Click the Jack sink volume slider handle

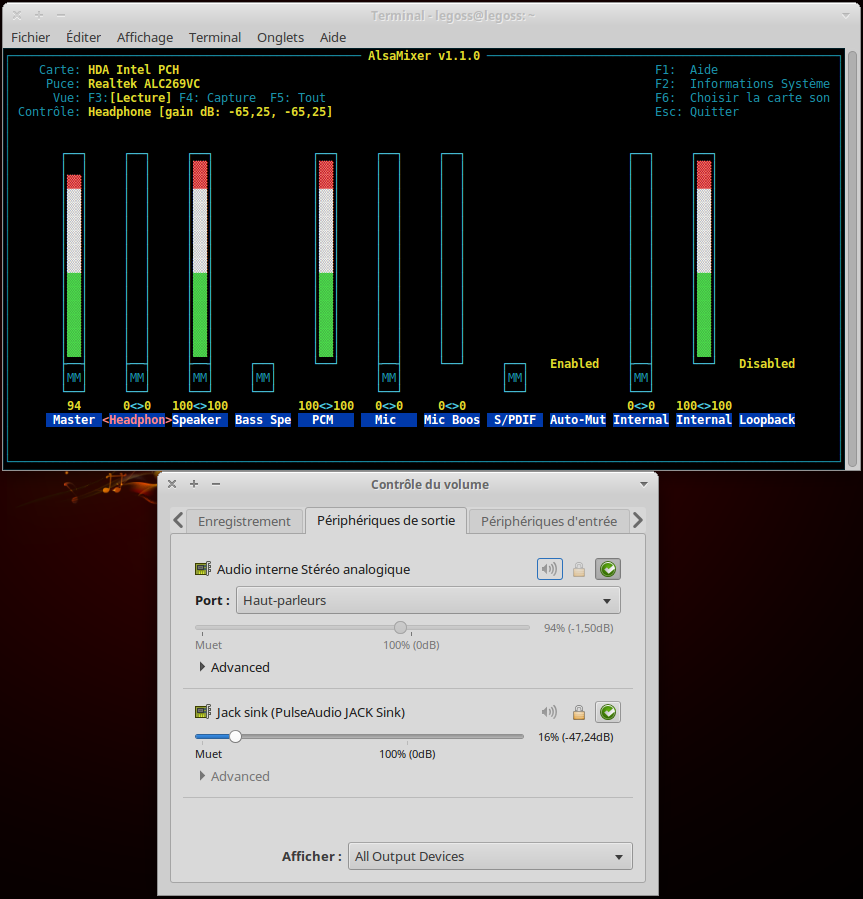pos(235,736)
